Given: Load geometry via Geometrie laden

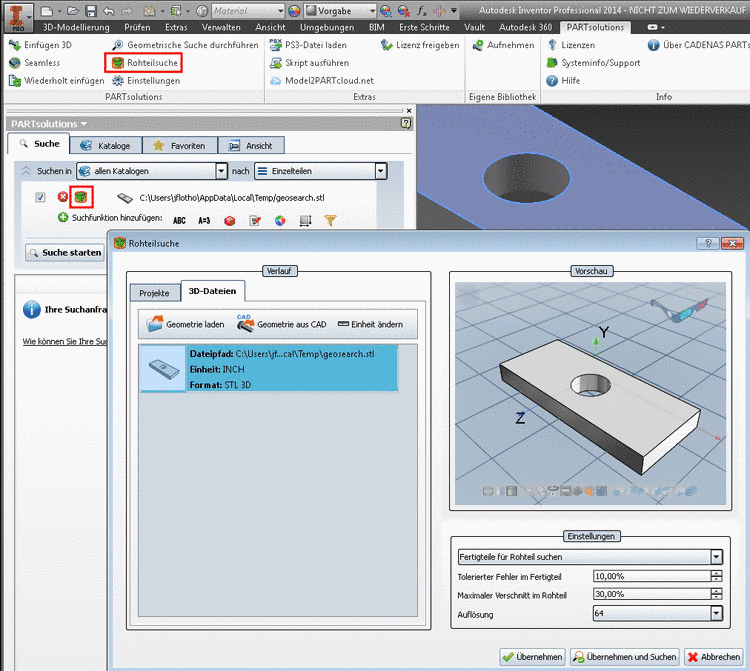Looking at the screenshot, I should pos(186,325).
